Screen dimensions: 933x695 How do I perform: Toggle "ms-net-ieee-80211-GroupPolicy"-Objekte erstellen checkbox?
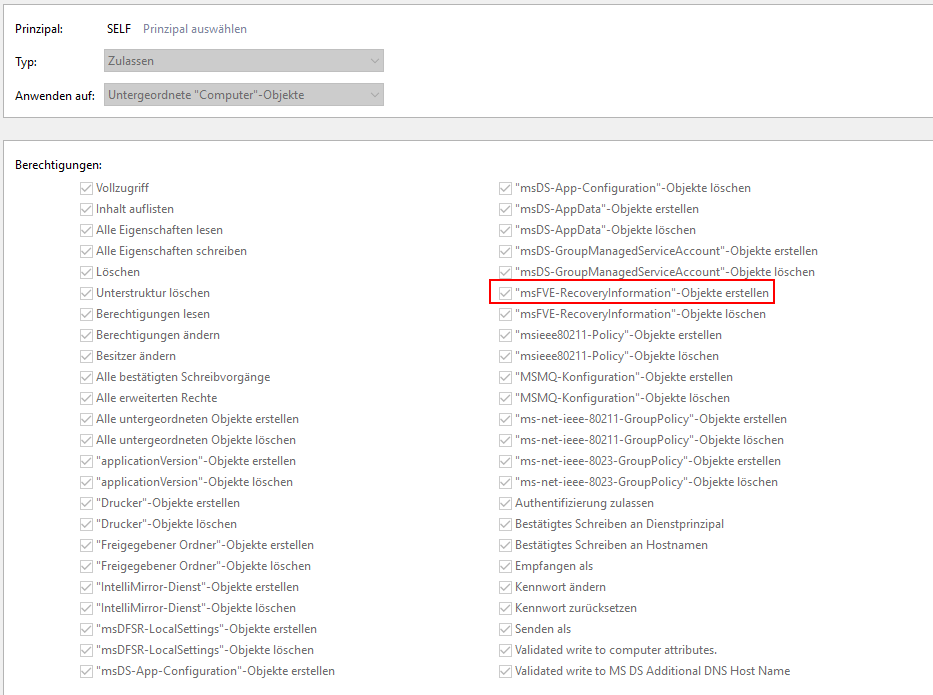505,419
